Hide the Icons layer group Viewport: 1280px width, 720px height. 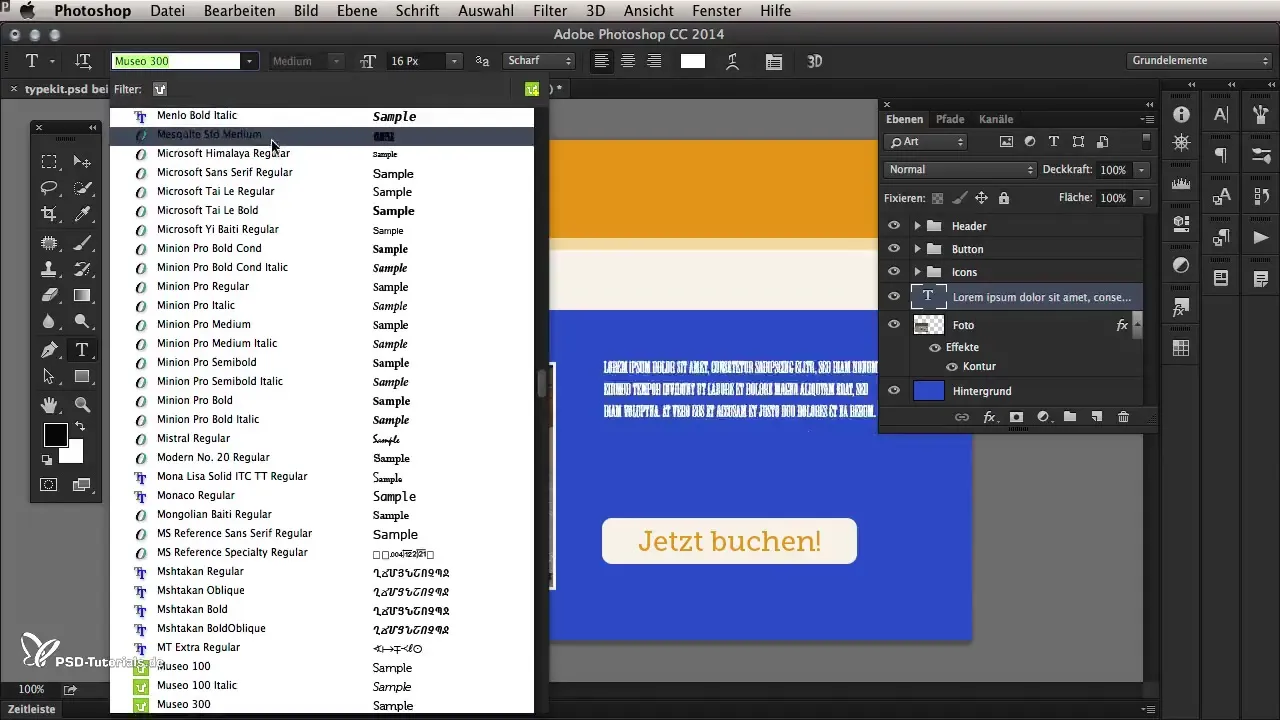point(894,272)
